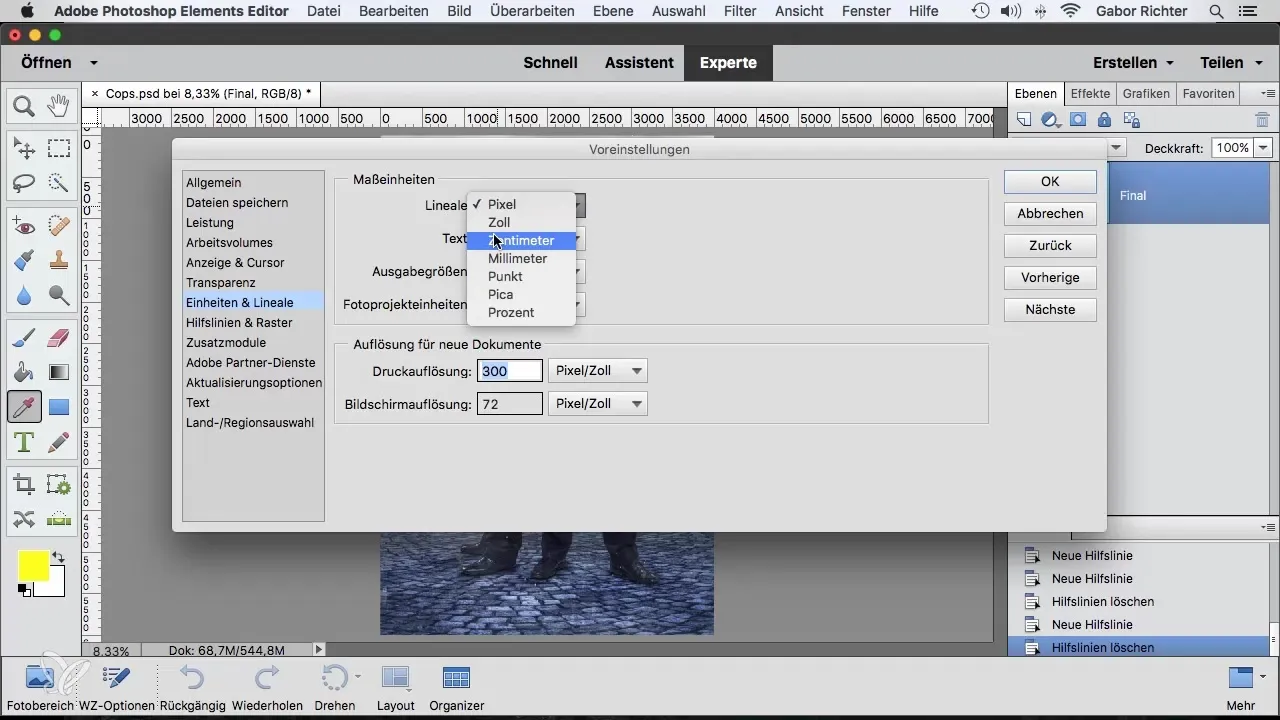Open Organizer from bottom bar
The image size is (1280, 720).
pos(457,689)
